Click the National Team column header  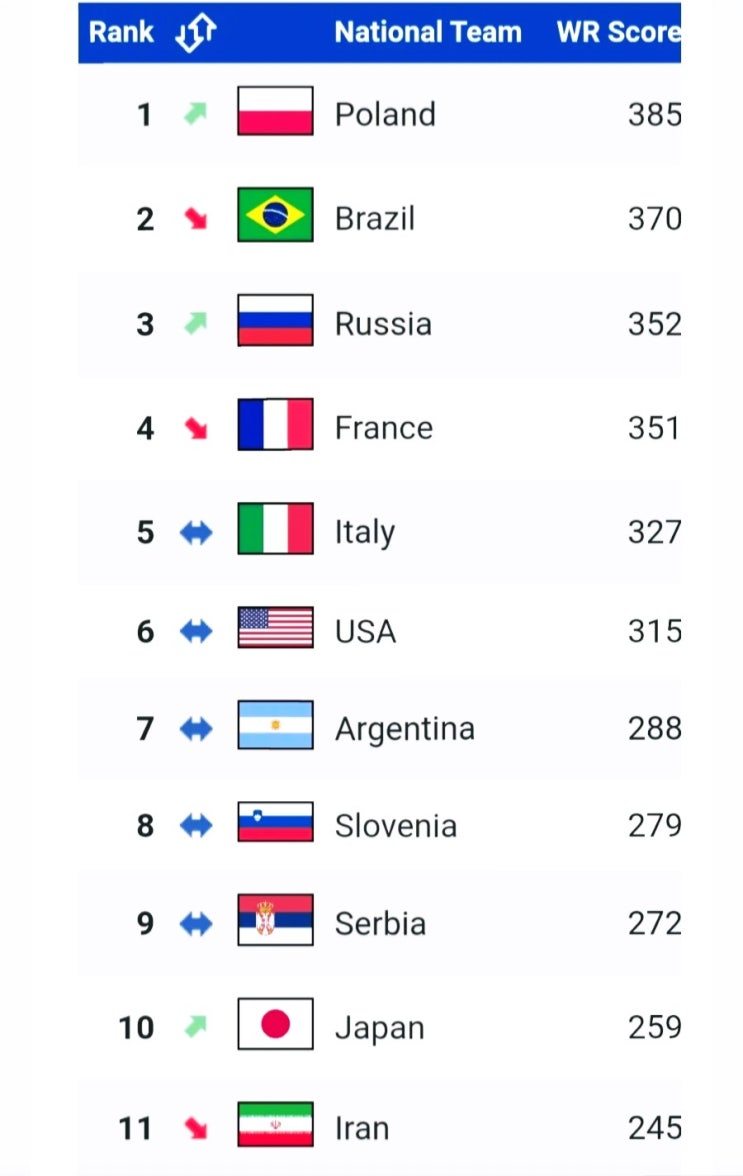(427, 32)
